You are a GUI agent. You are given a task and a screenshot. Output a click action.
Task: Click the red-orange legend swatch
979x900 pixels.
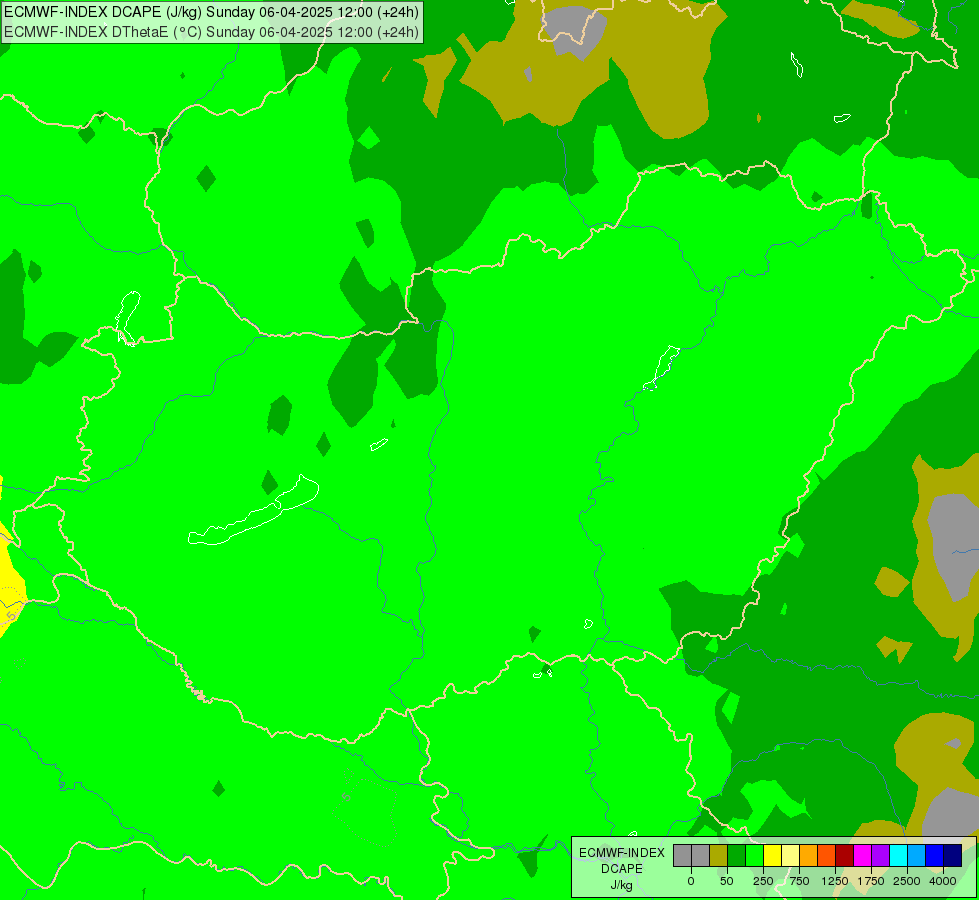click(x=827, y=856)
